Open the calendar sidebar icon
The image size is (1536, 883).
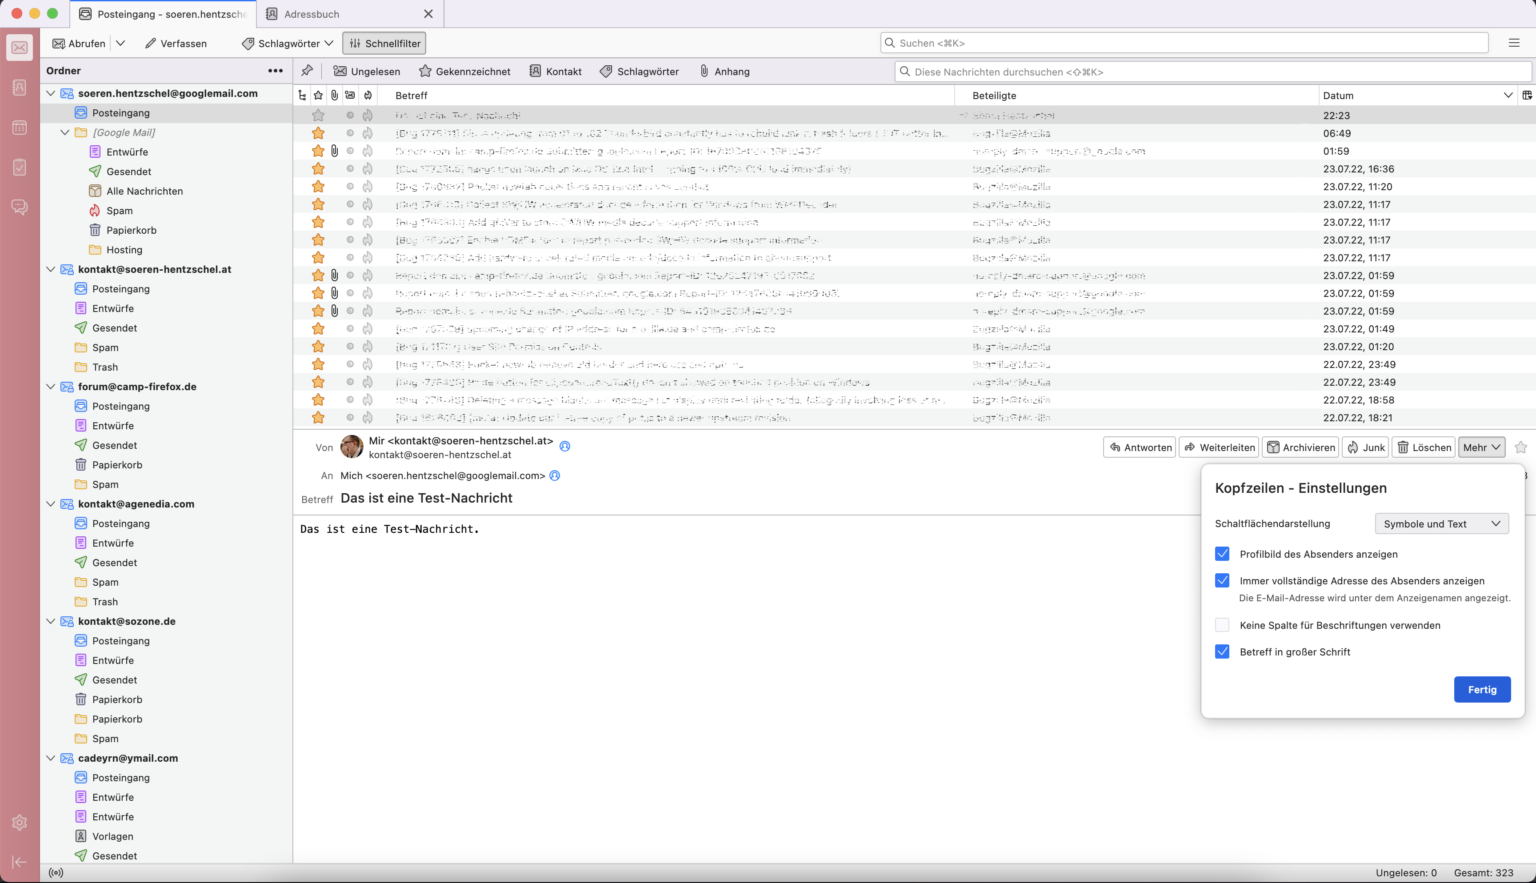(19, 128)
